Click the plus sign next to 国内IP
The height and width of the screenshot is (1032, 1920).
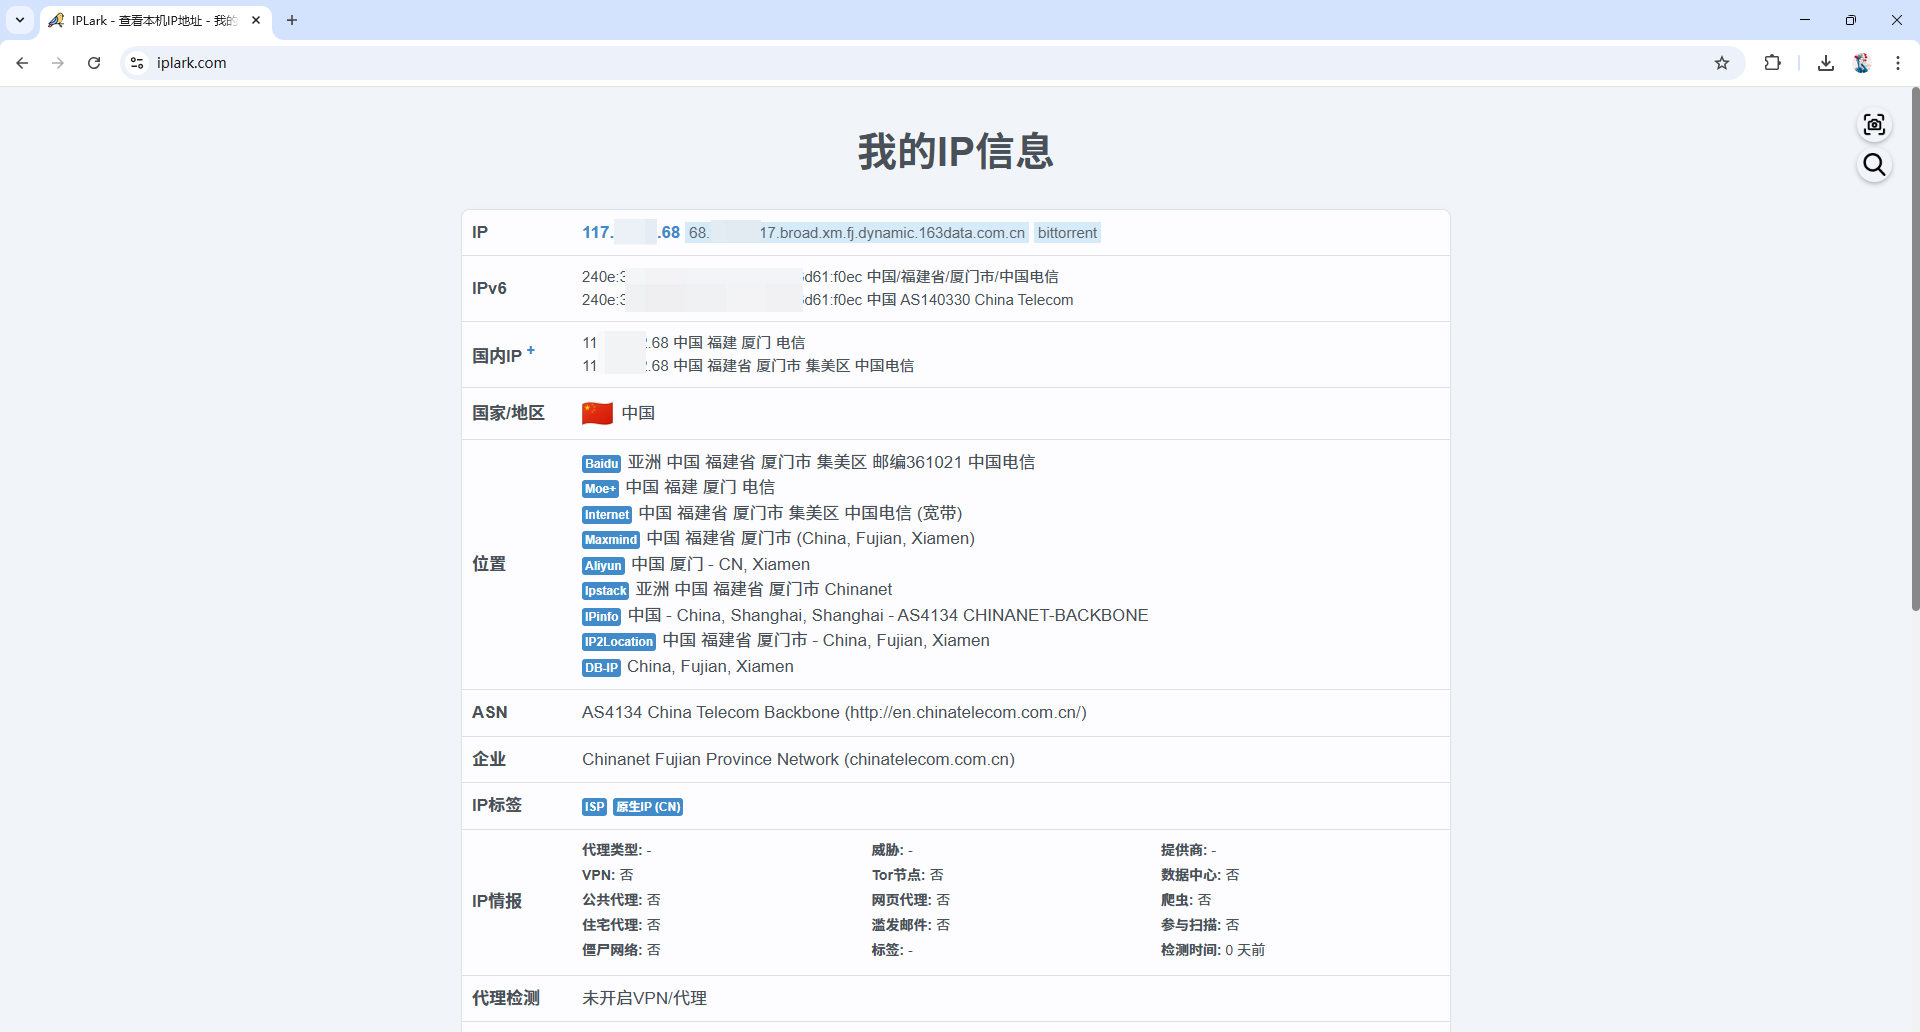pos(531,350)
